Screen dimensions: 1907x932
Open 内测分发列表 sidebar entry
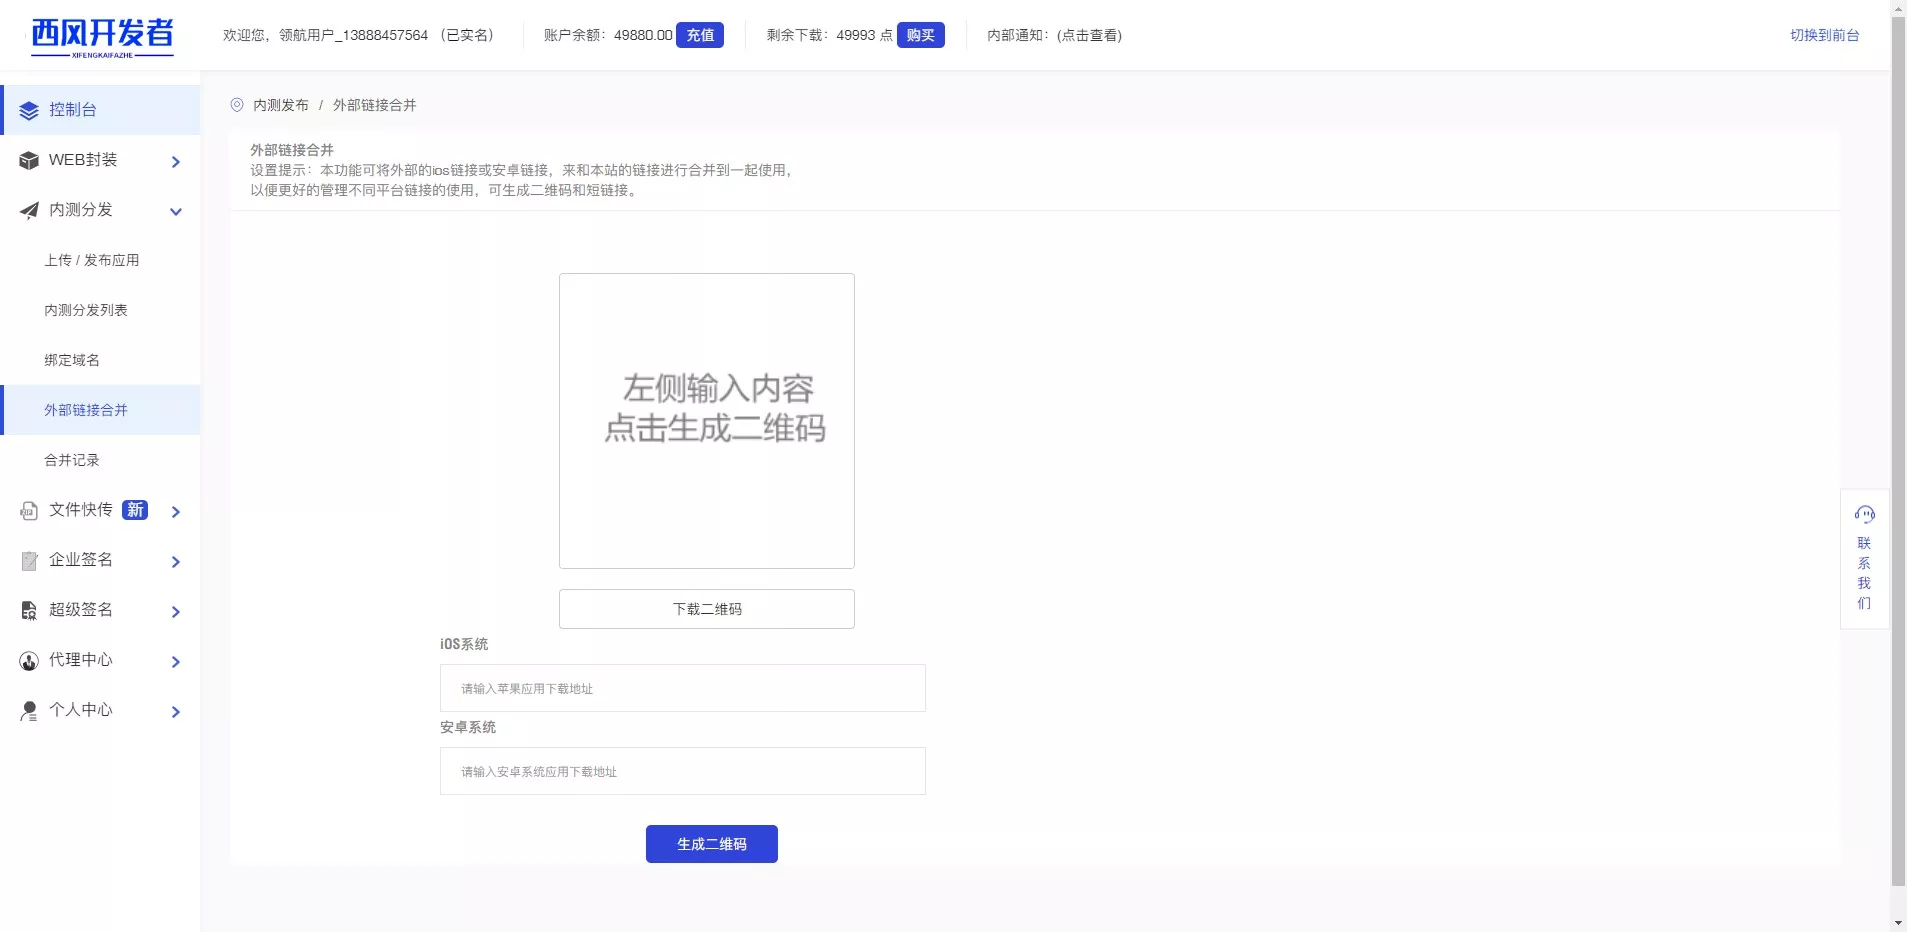point(86,310)
